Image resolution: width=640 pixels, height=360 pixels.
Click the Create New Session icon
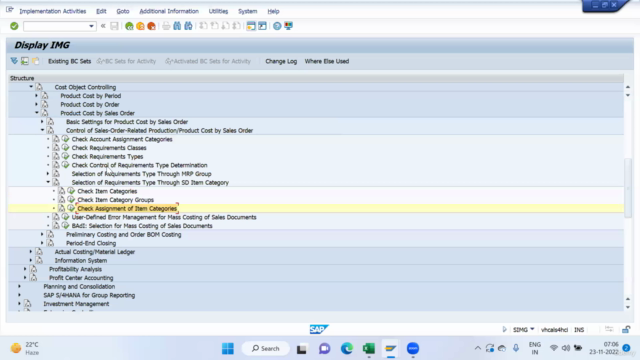coord(251,26)
